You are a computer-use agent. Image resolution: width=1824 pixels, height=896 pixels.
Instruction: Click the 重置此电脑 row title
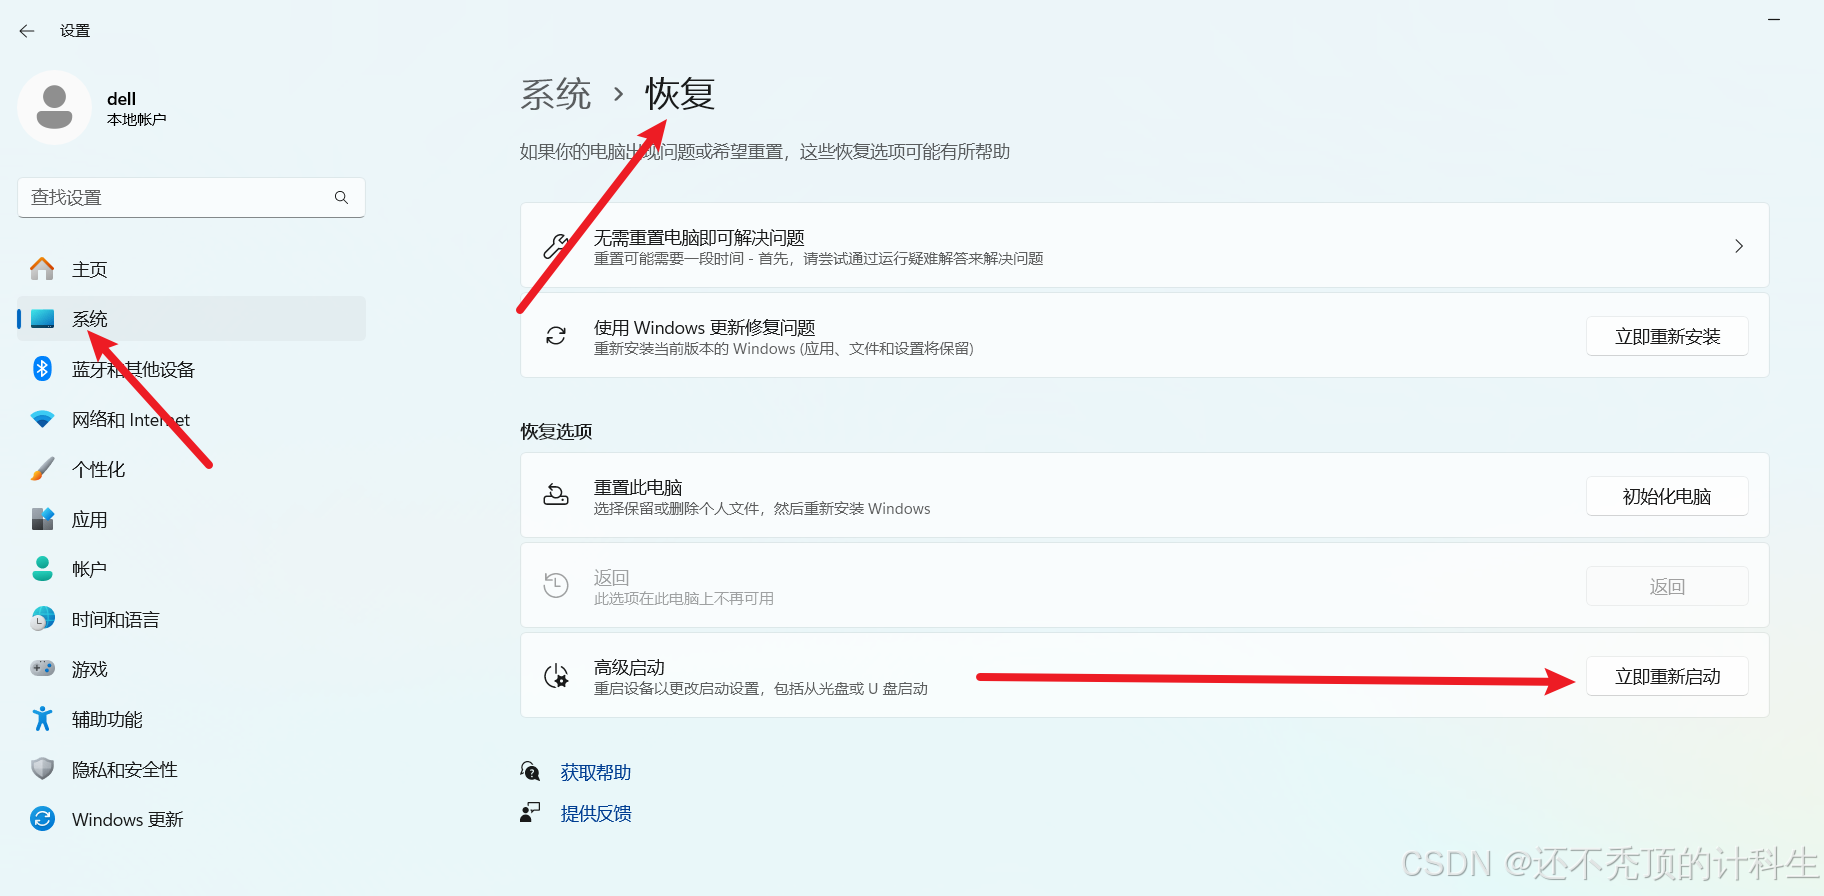point(638,487)
